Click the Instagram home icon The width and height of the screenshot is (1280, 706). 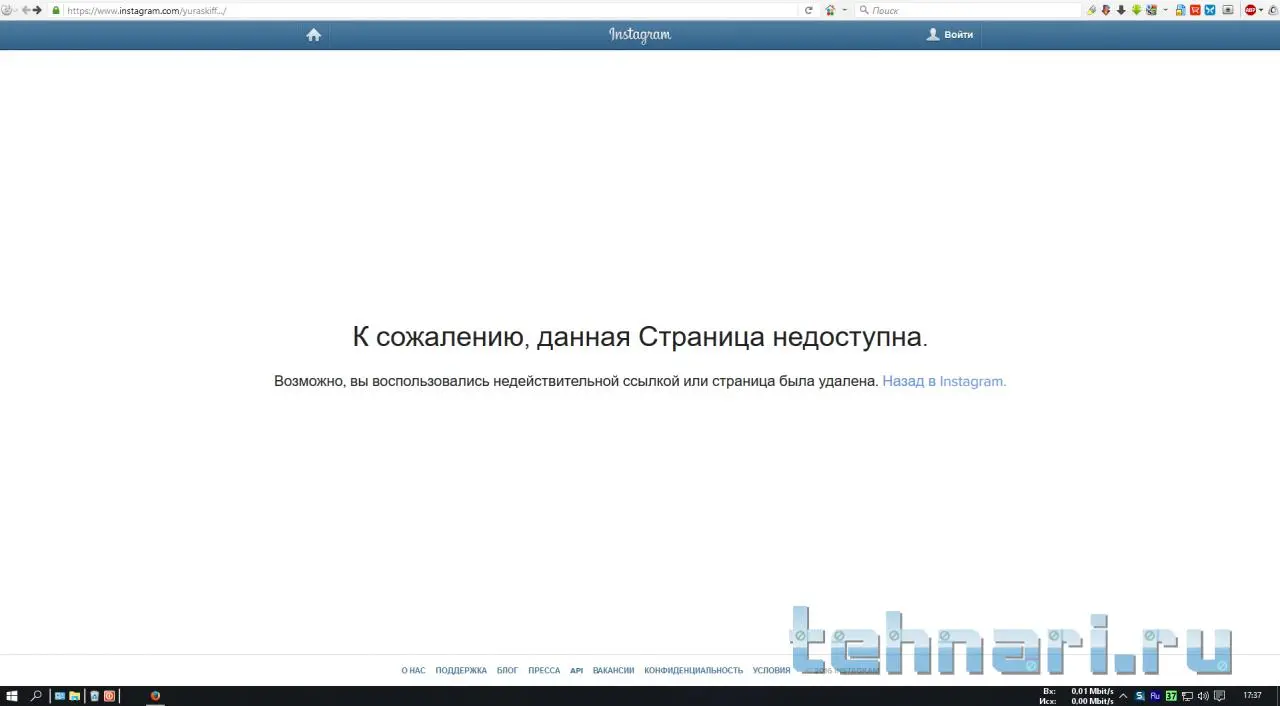[314, 35]
